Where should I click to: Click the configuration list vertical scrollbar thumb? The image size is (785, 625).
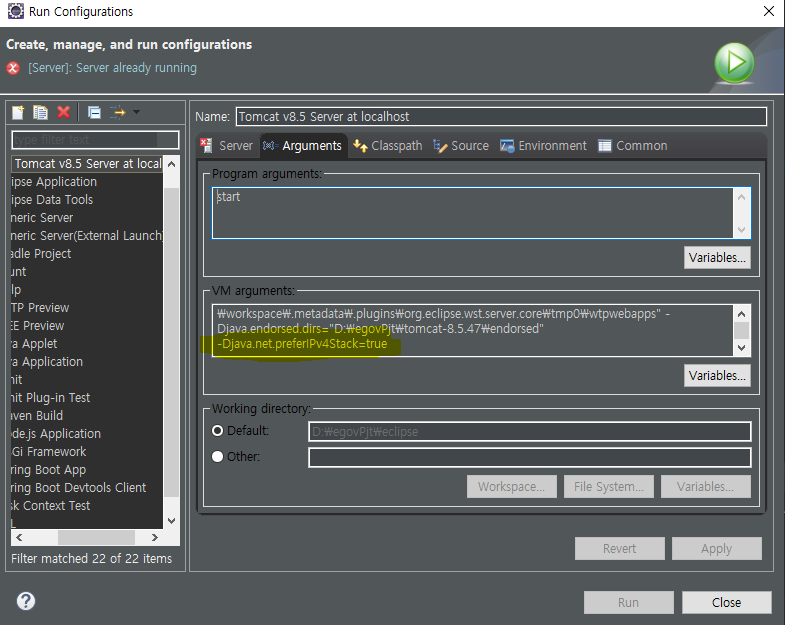pos(172,342)
